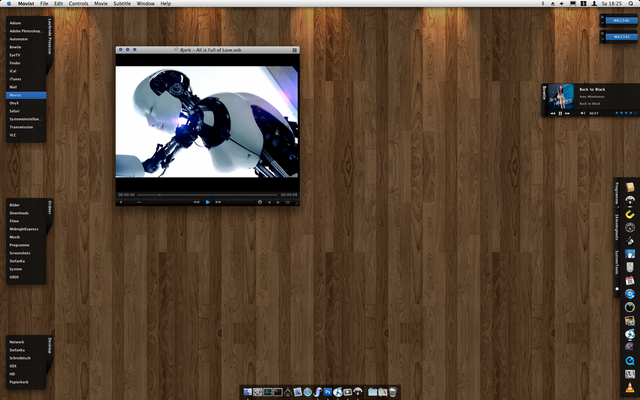Open the Window menu
The image size is (640, 400).
coord(146,3)
